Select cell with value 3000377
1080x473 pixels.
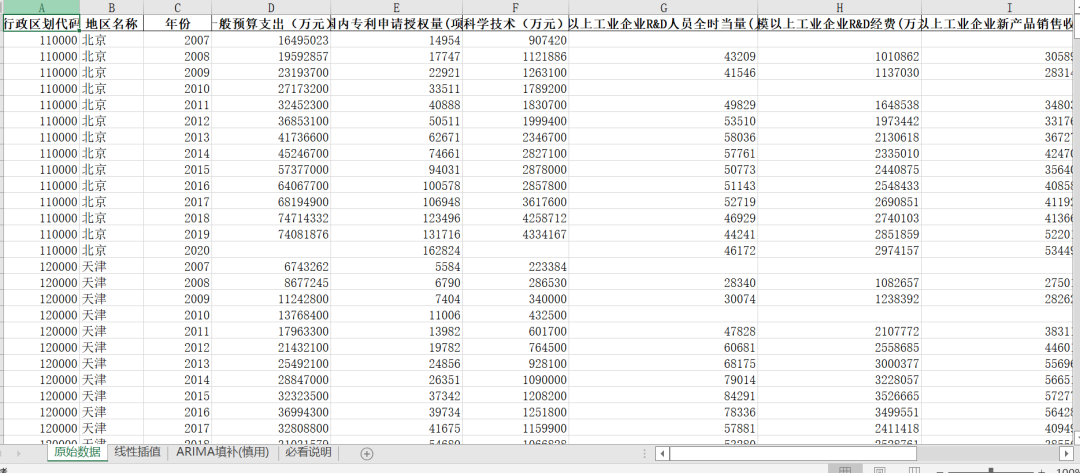840,363
